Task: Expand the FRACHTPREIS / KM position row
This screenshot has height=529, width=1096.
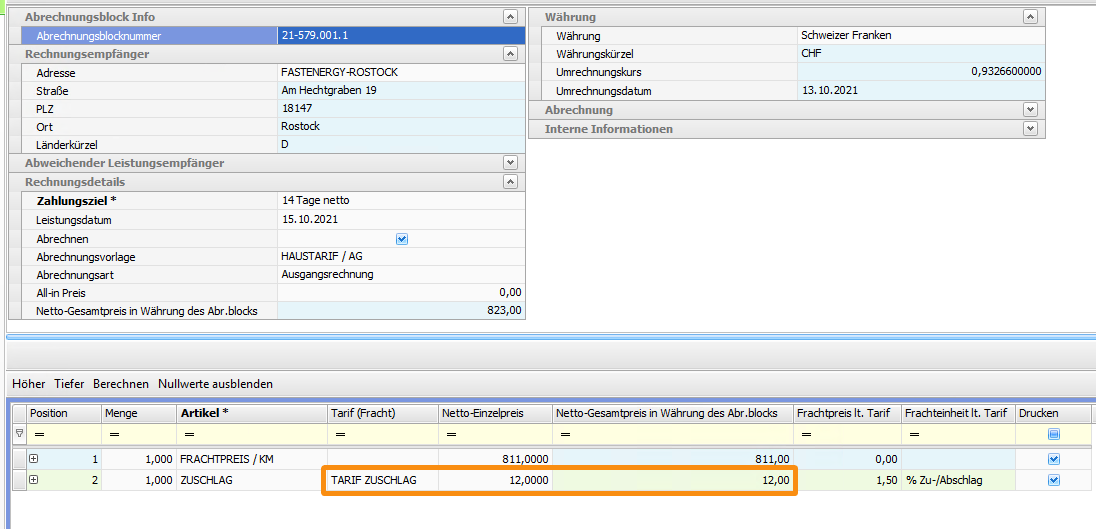Action: click(33, 459)
